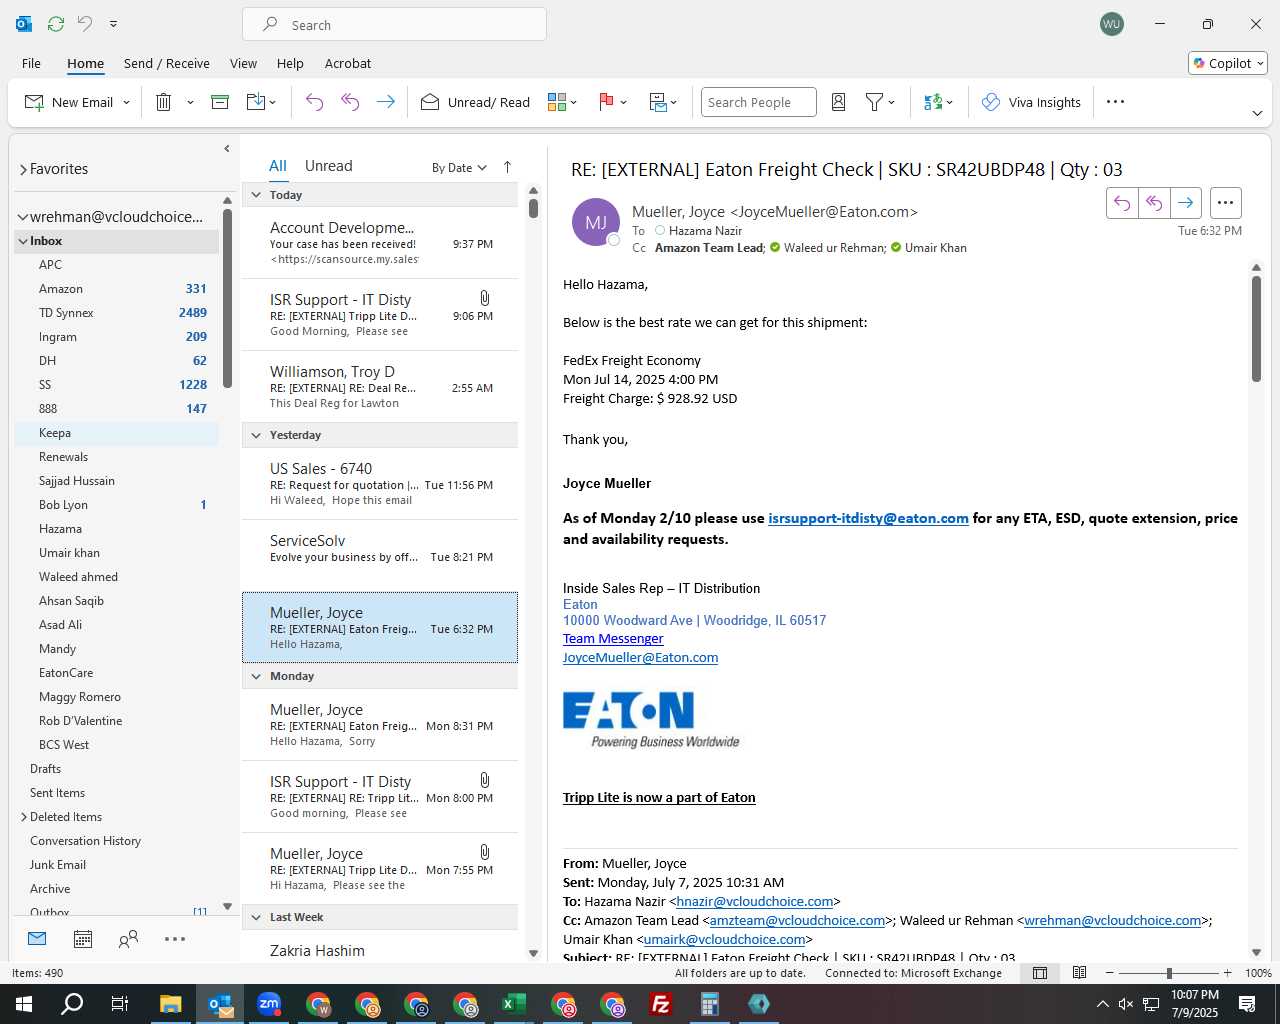The width and height of the screenshot is (1280, 1024).
Task: Collapse the wrehman@vcloudchoice account tree
Action: coord(22,217)
